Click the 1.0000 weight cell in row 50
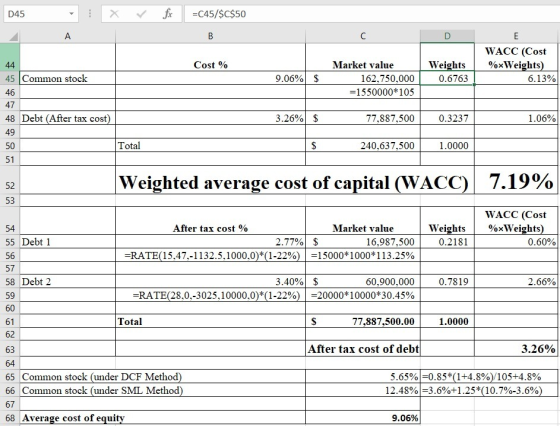The image size is (560, 426). pyautogui.click(x=448, y=145)
